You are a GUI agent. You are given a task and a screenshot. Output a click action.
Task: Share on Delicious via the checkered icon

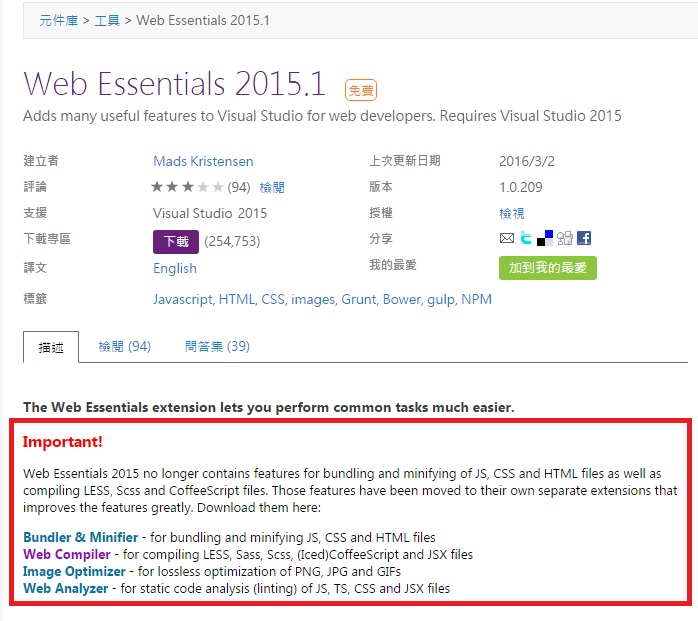[x=545, y=238]
